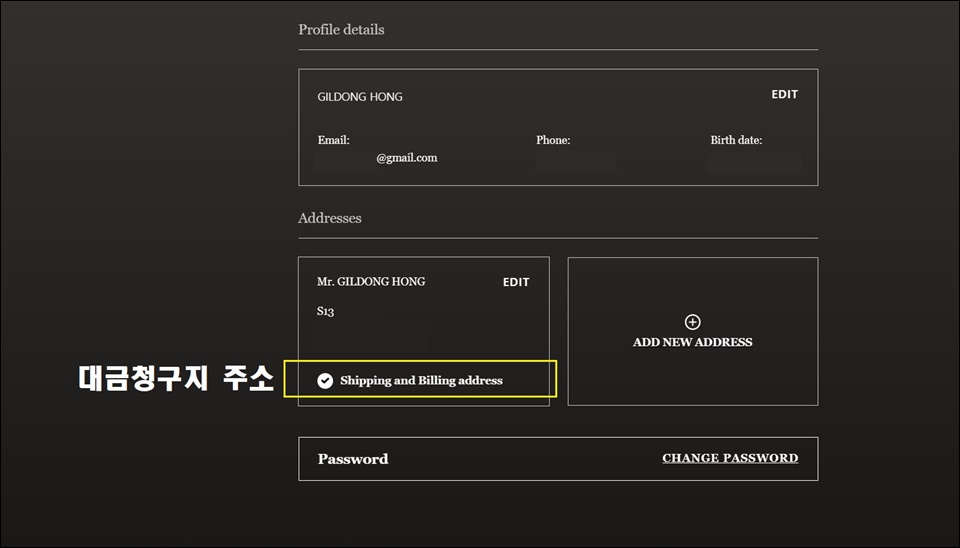
Task: Select the Phone field label
Action: pos(553,140)
